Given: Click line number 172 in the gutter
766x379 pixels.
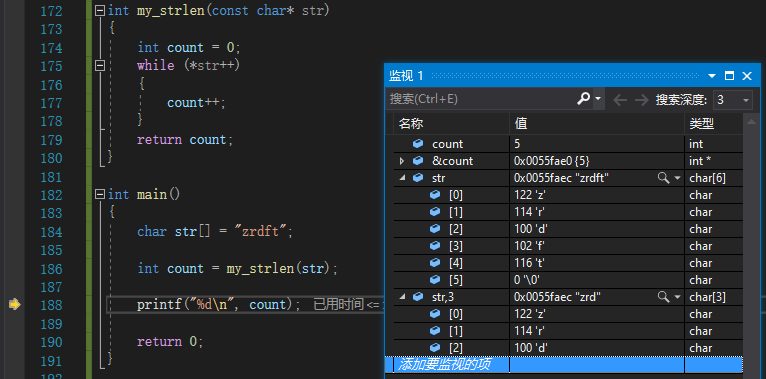Looking at the screenshot, I should tap(51, 11).
